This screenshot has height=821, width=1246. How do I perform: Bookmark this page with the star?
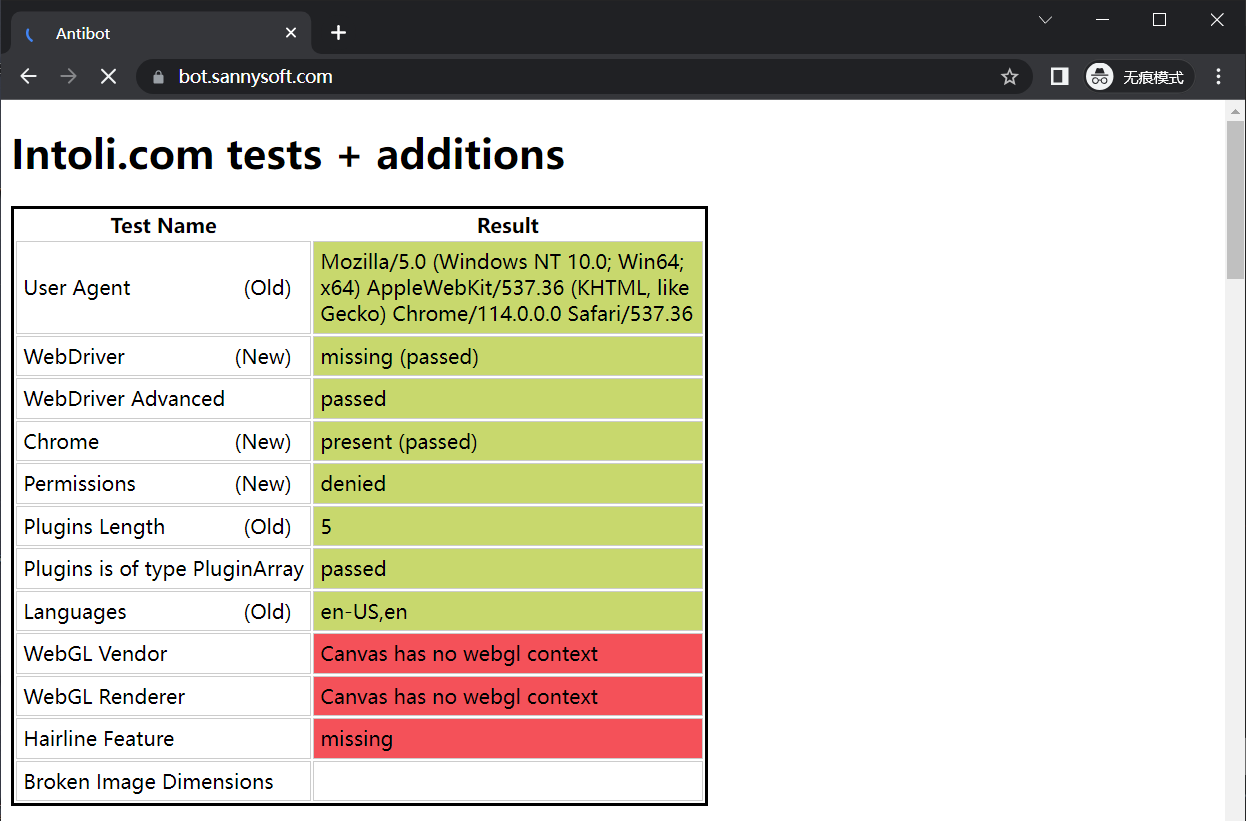point(1010,77)
